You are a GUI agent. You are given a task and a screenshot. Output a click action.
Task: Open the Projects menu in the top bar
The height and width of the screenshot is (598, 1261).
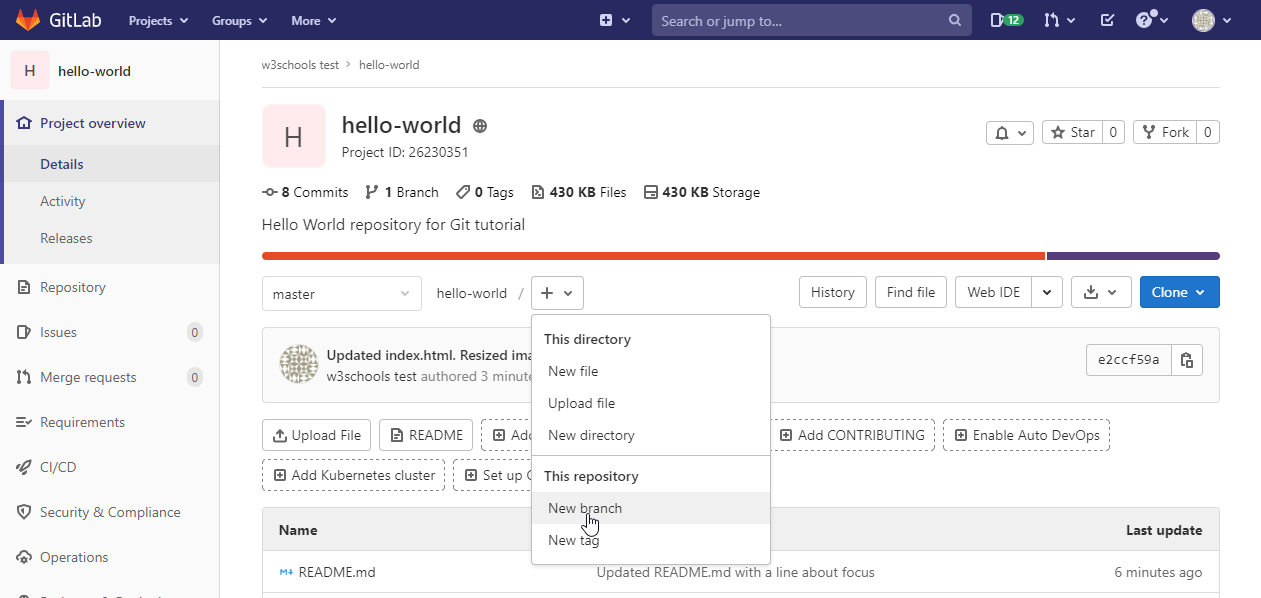156,20
